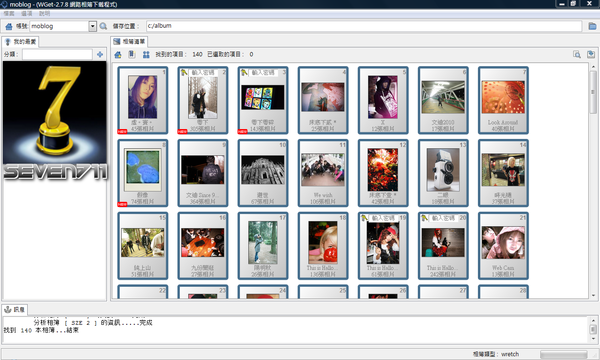The width and height of the screenshot is (600, 360).
Task: Click the blue plus icon beside category field
Action: click(x=100, y=54)
